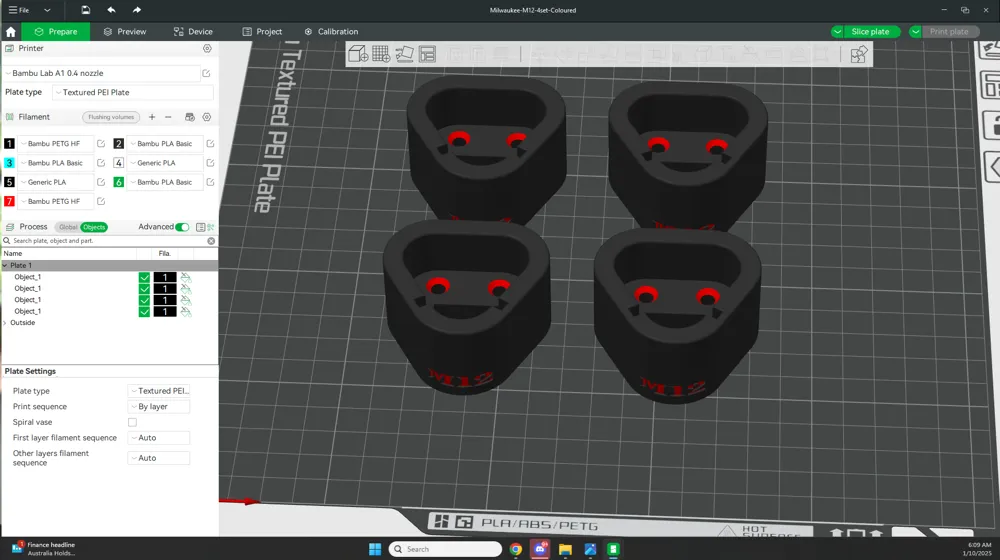Click the Print plate button
This screenshot has width=1000, height=560.
point(950,31)
